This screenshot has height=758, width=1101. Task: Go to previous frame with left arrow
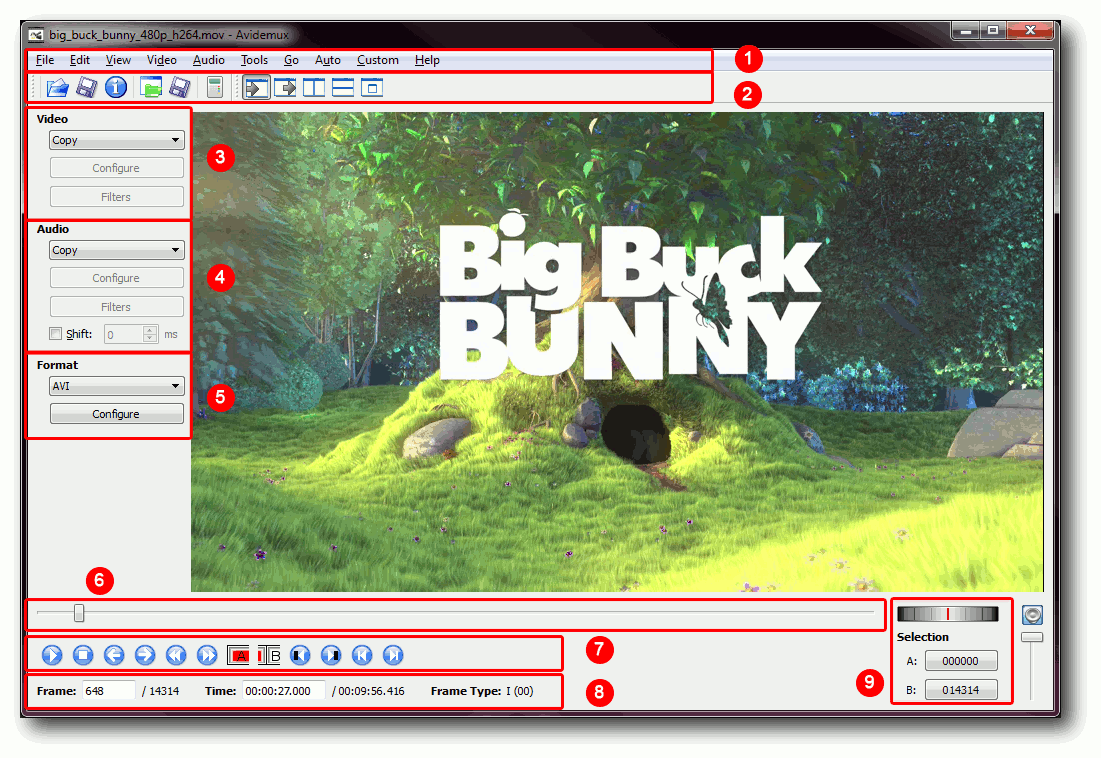click(x=114, y=655)
